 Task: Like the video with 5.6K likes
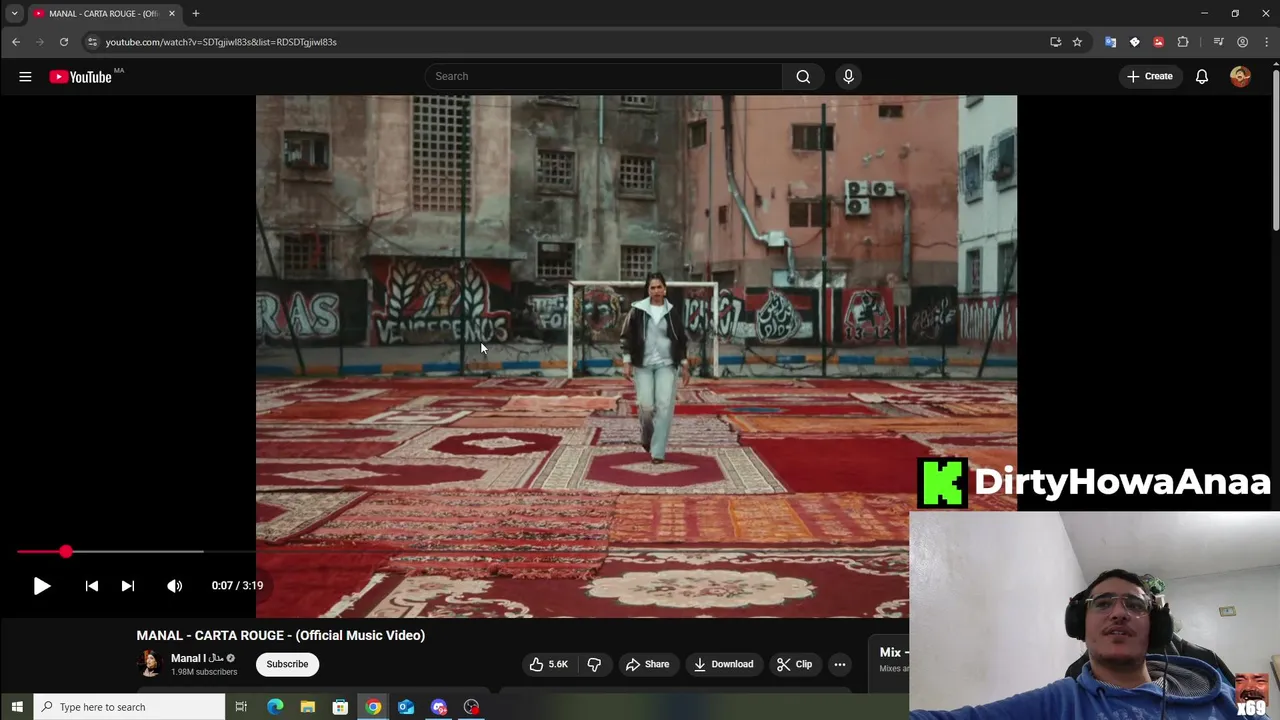point(548,664)
